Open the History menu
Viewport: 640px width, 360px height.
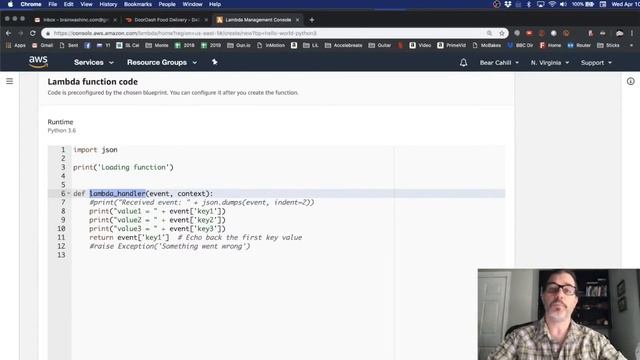(108, 4)
